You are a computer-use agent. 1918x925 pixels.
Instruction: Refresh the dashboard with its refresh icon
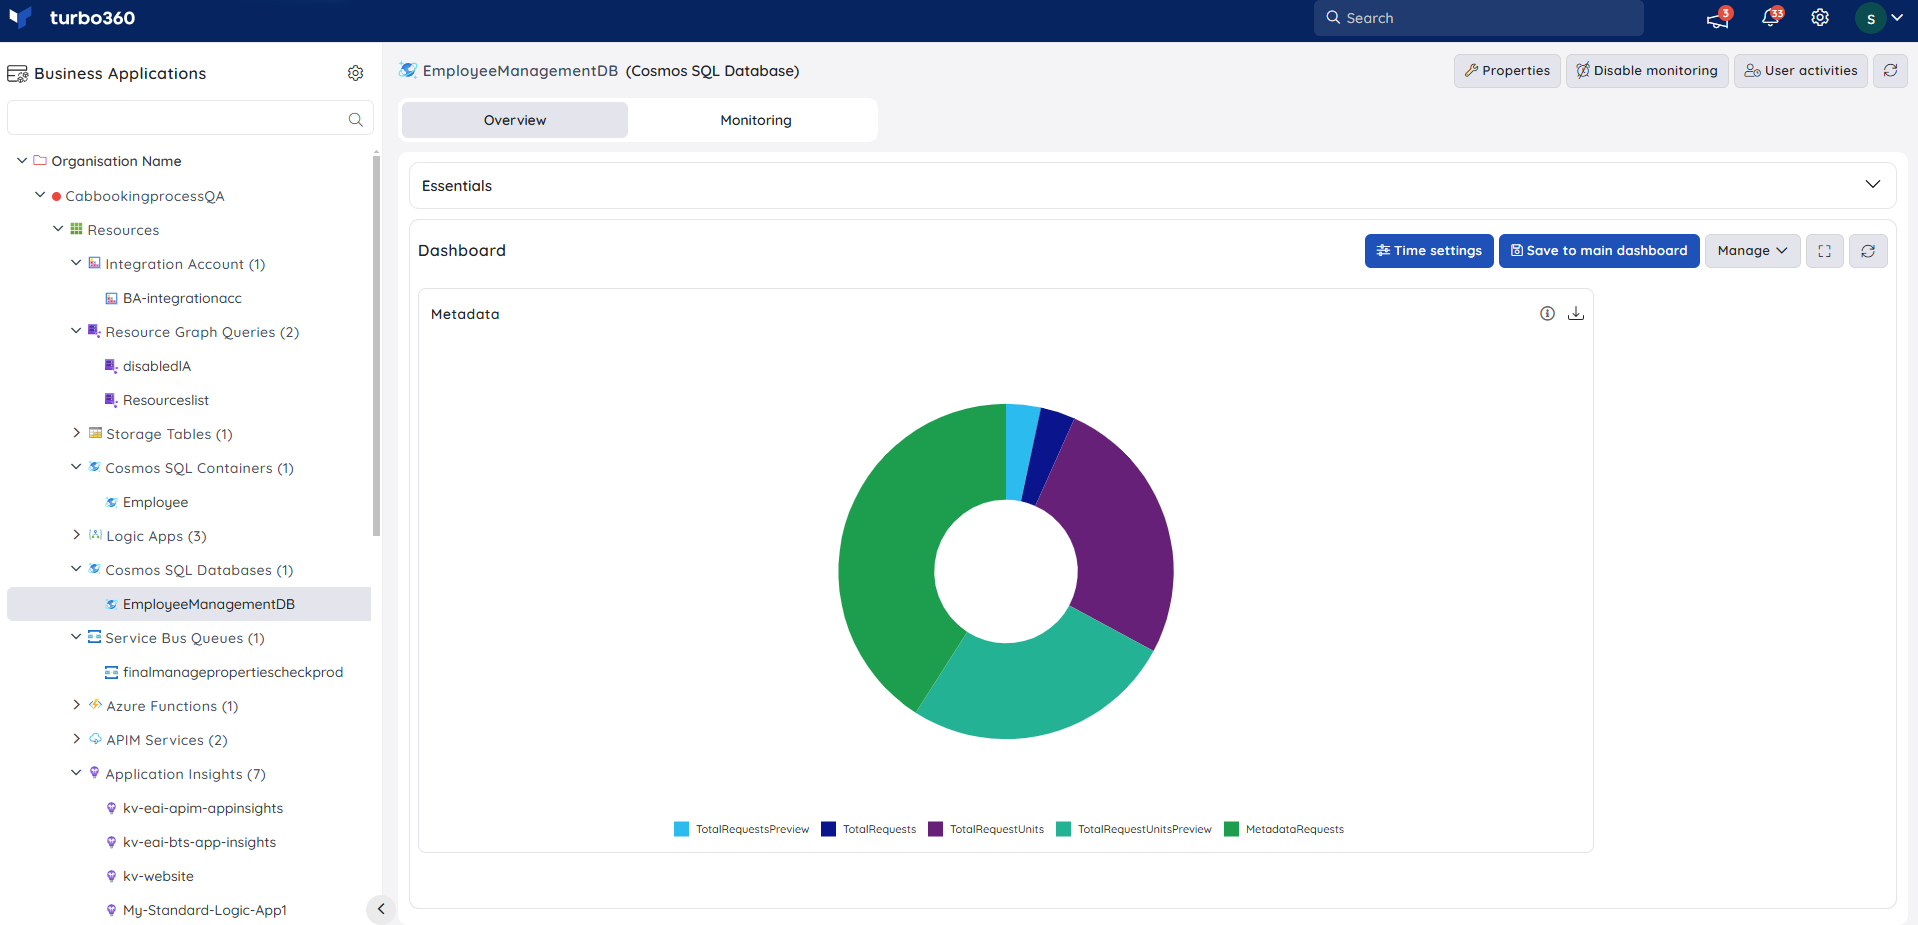[x=1868, y=251]
